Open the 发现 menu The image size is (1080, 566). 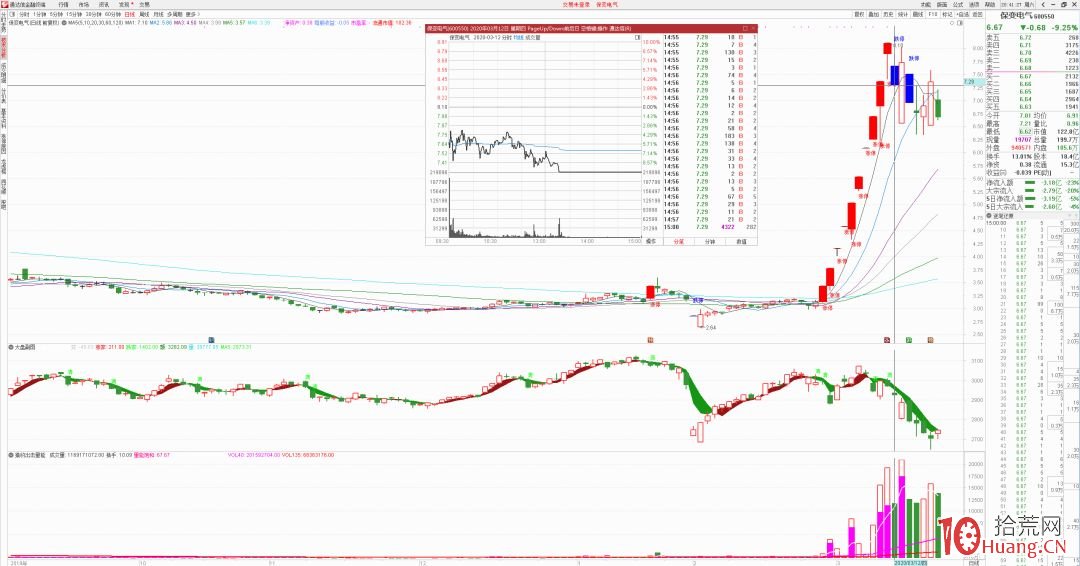tap(124, 4)
